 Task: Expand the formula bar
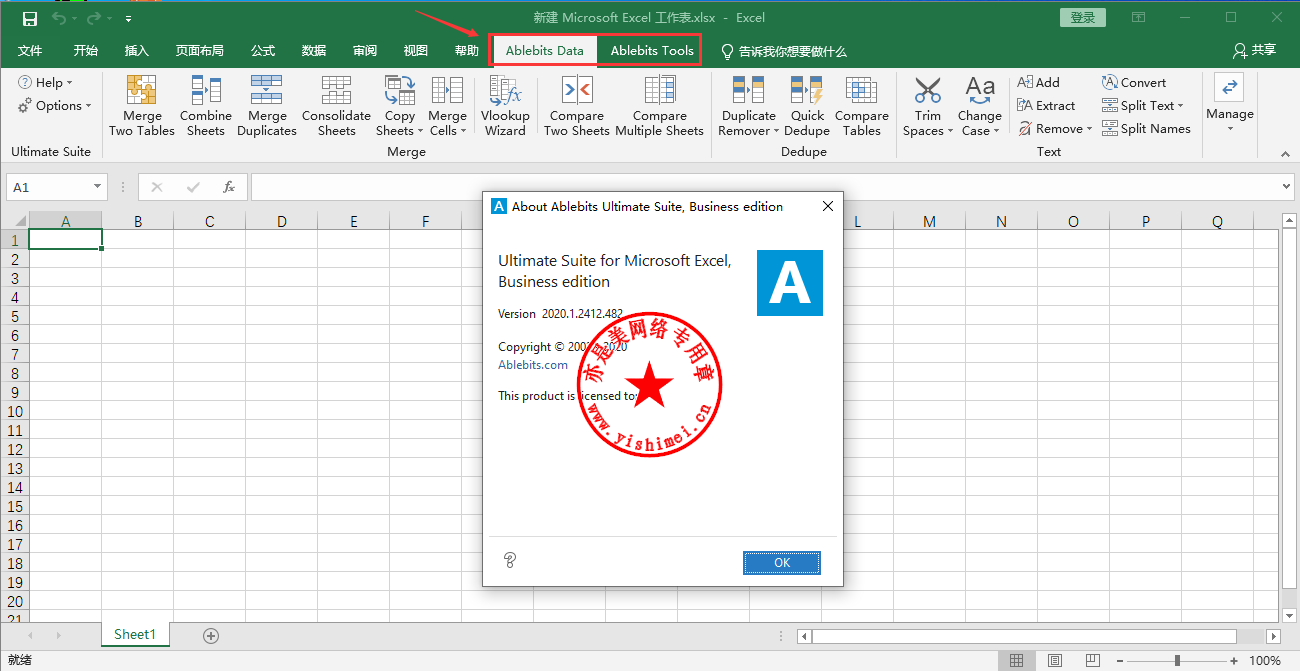[1286, 187]
